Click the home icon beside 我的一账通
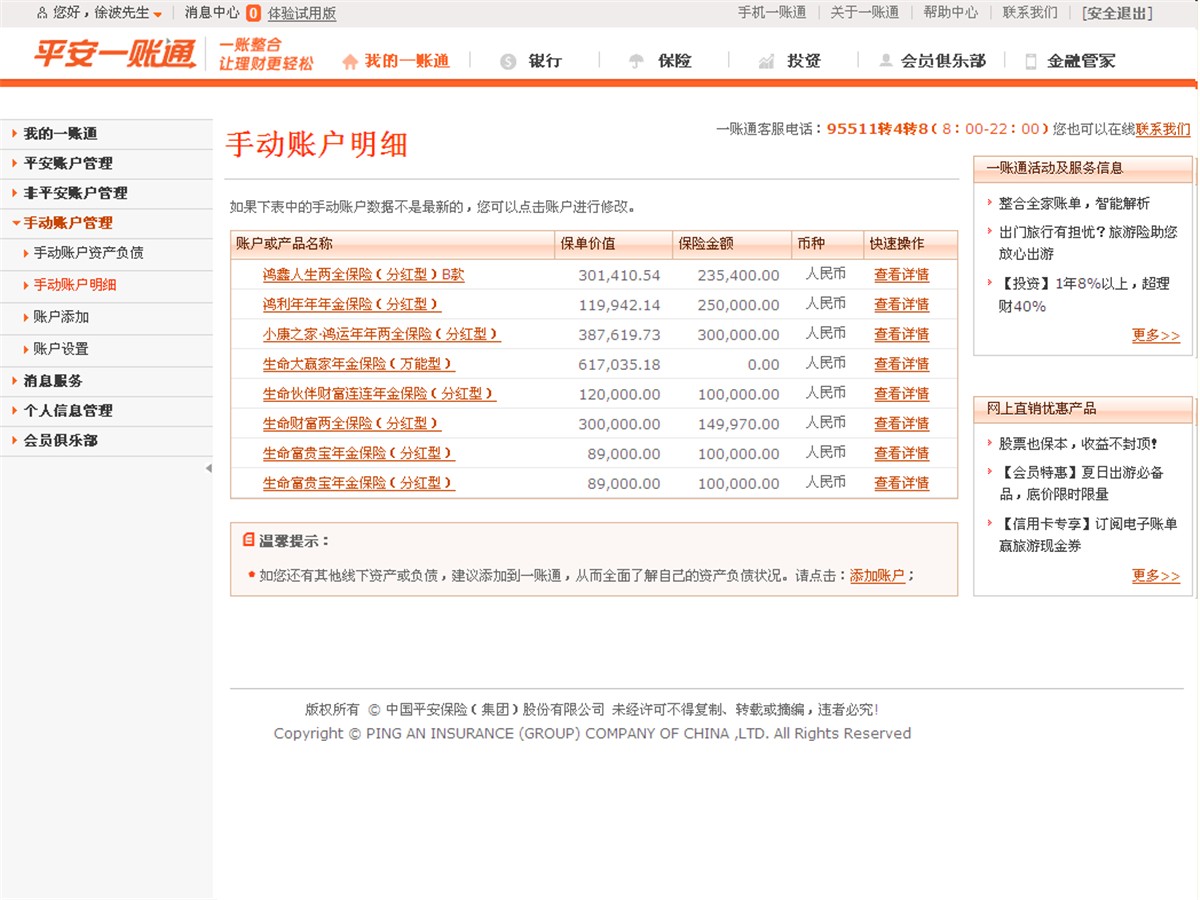1200x900 pixels. click(349, 62)
